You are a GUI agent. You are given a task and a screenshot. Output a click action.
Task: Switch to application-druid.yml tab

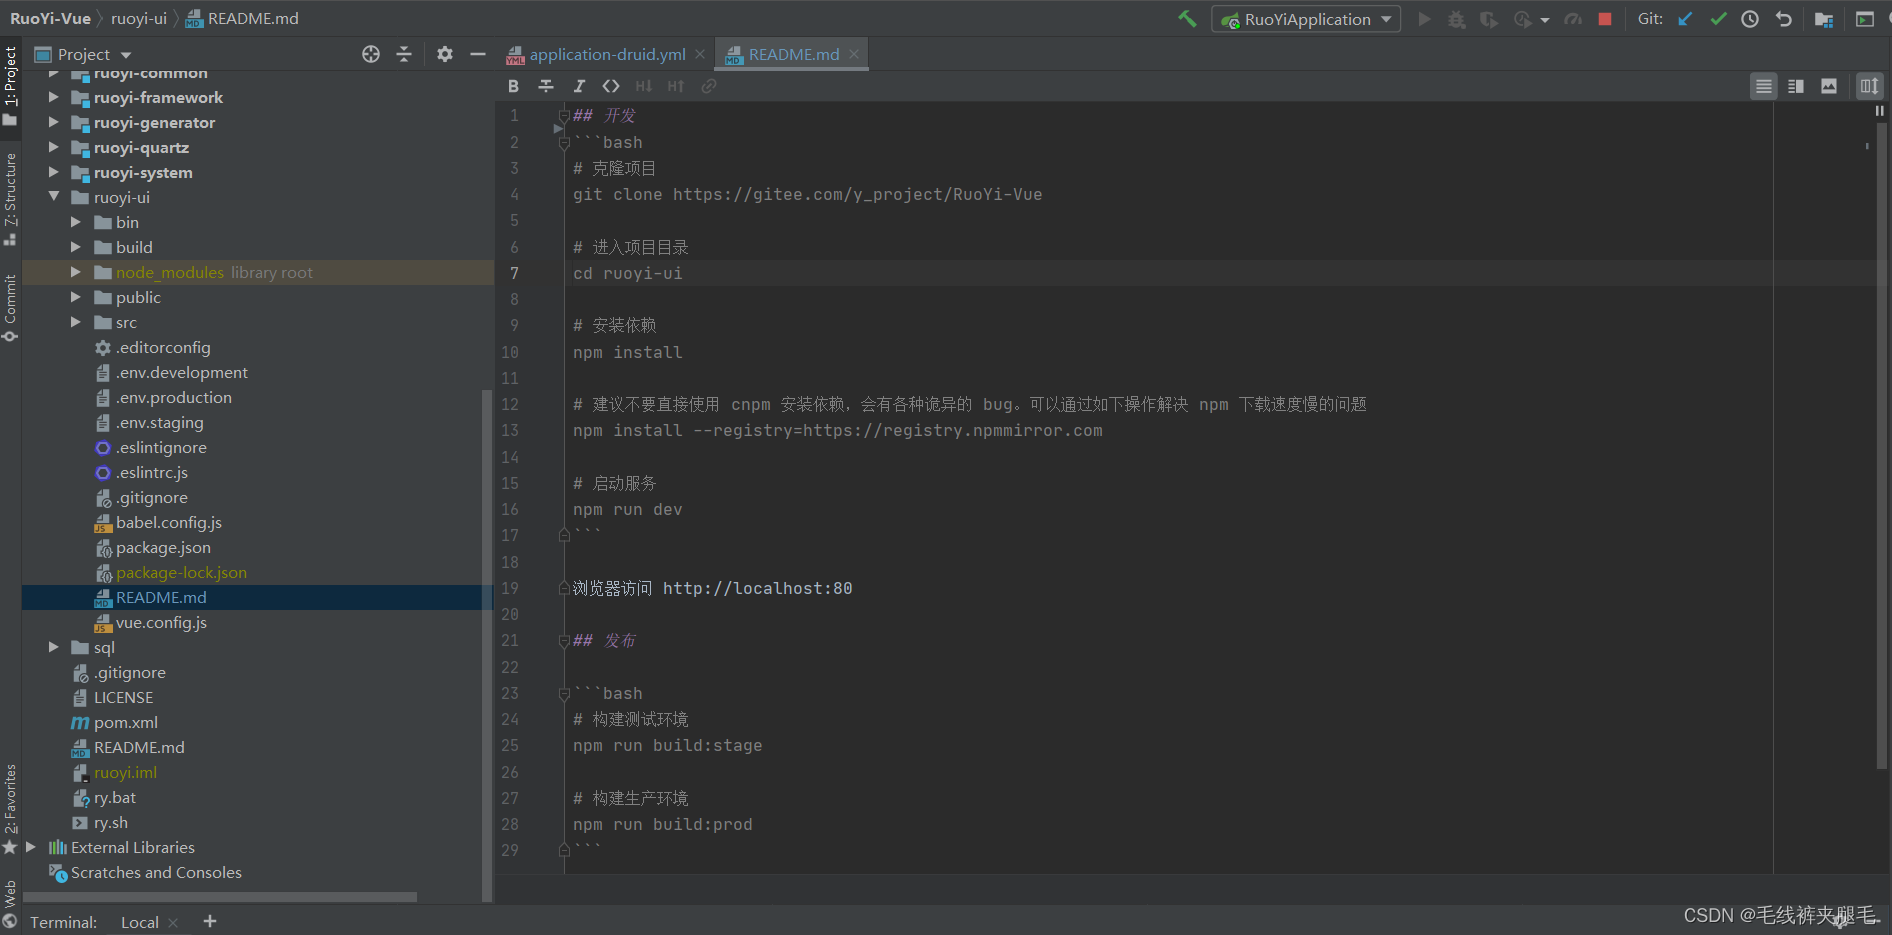click(x=607, y=54)
